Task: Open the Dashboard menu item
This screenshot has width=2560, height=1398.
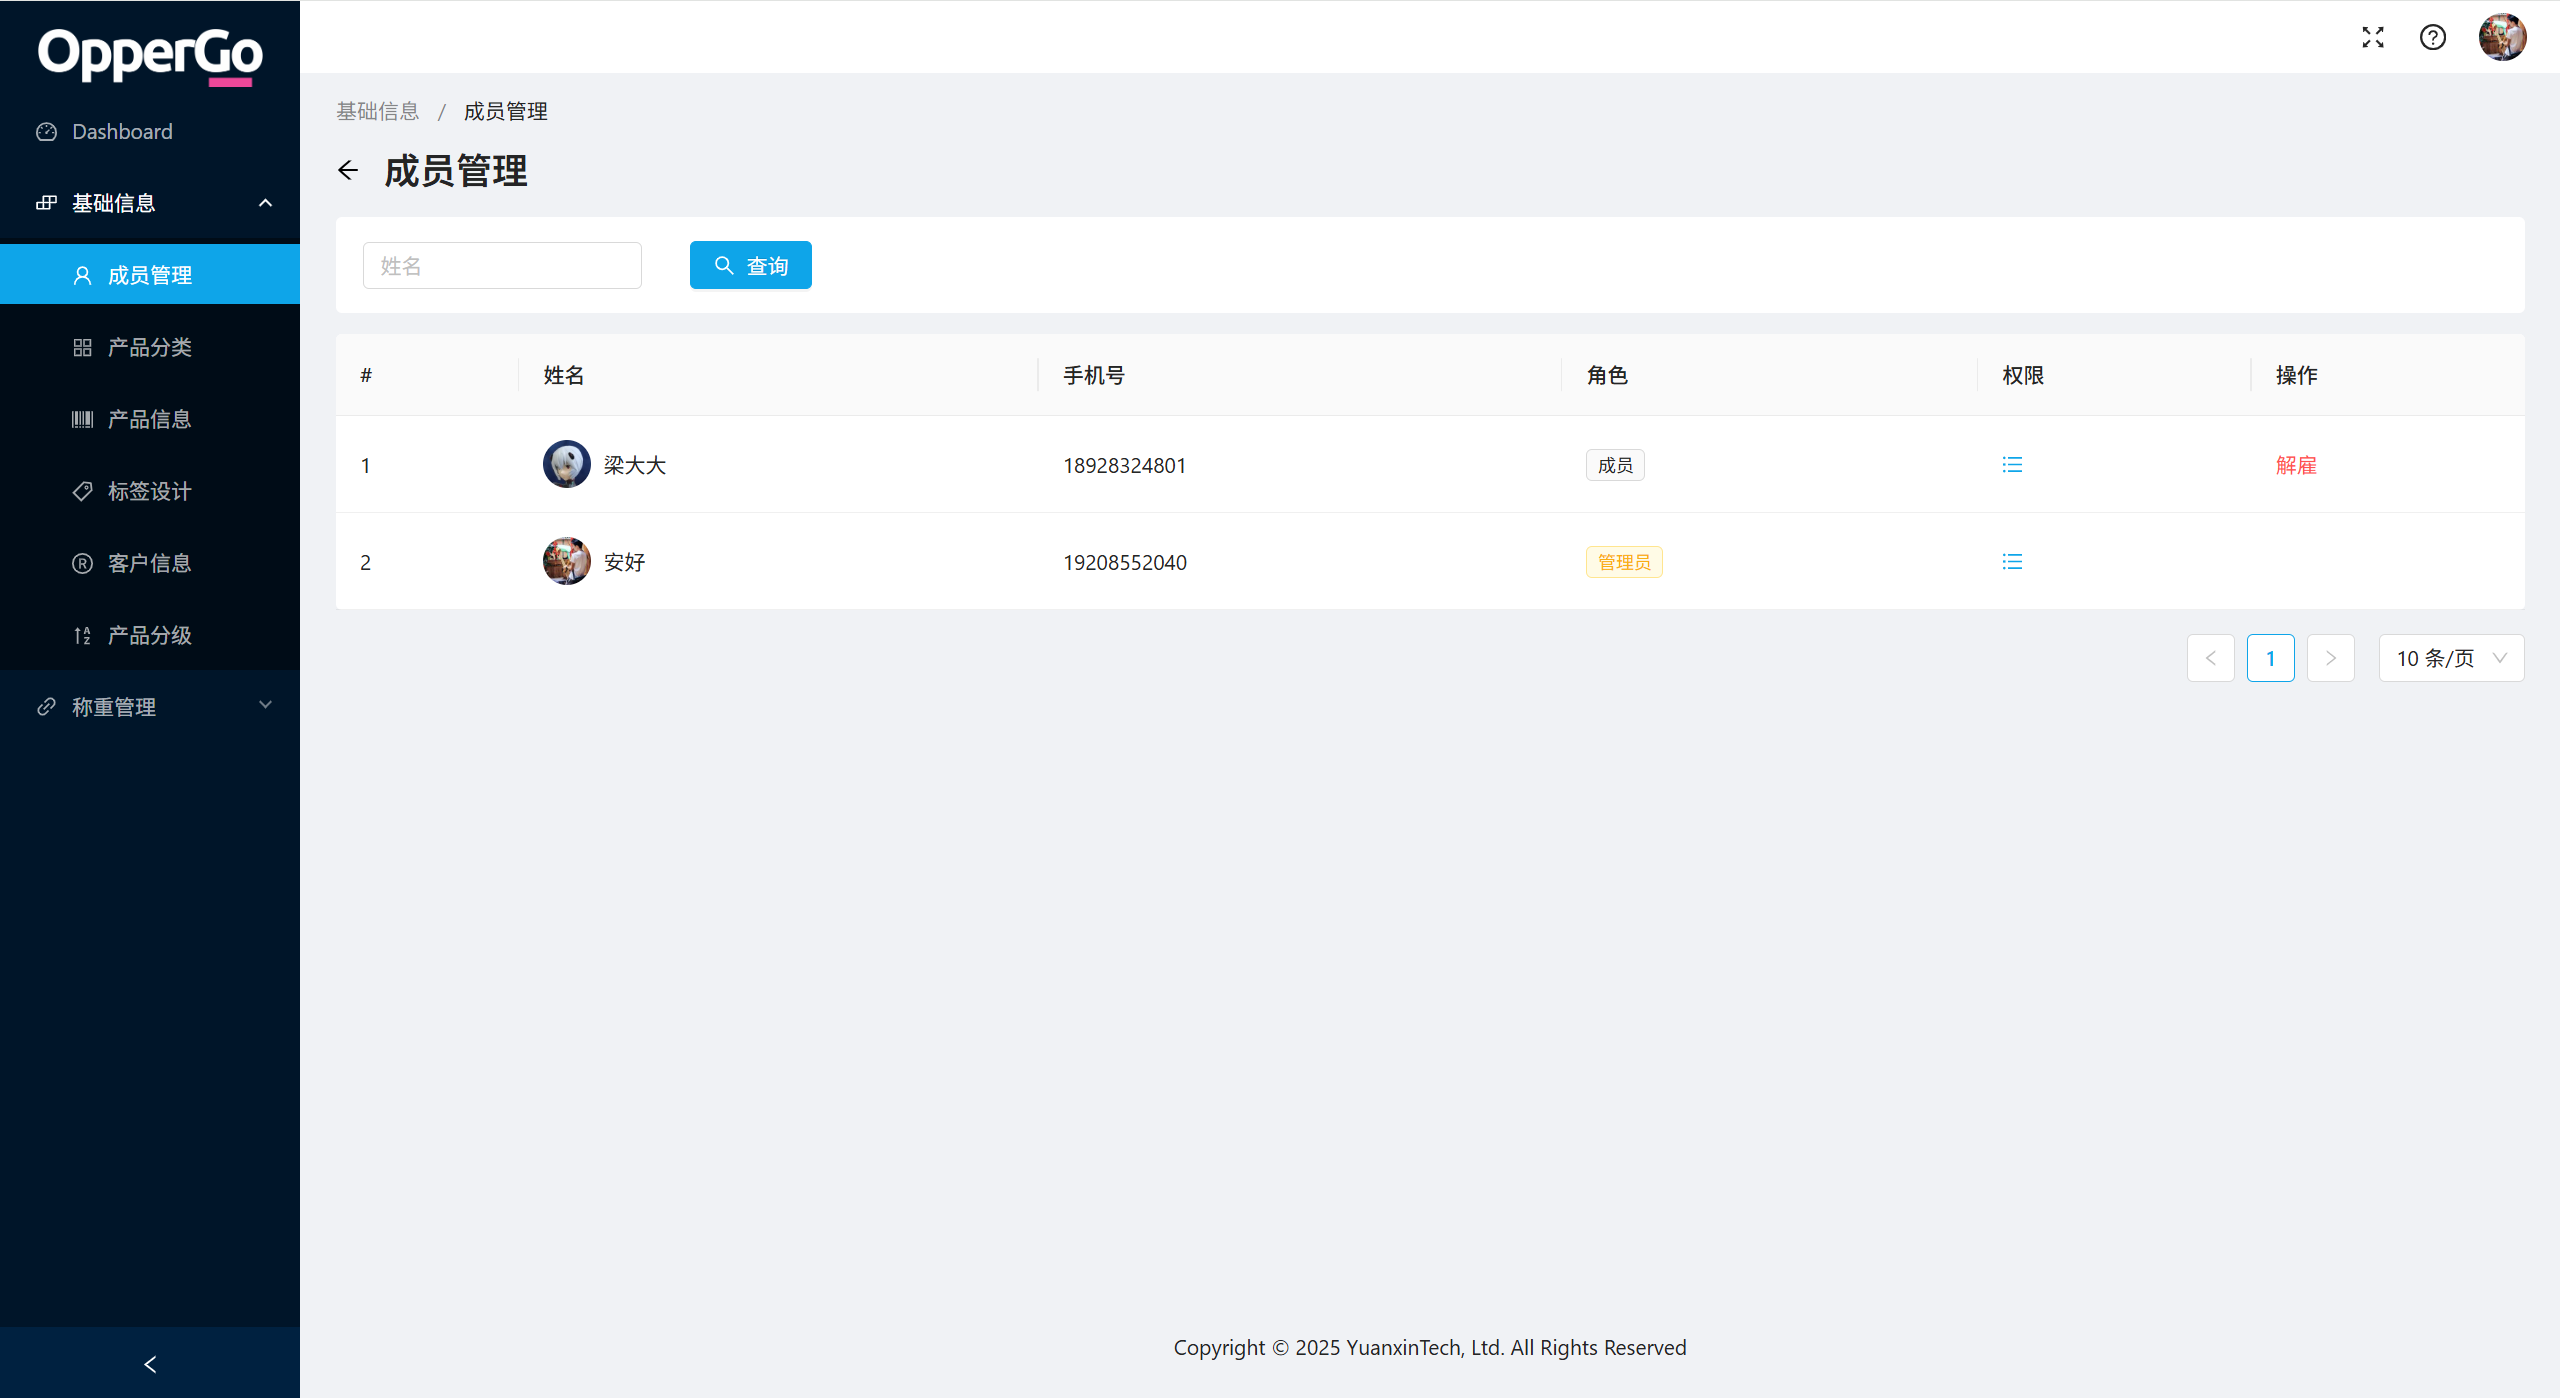Action: (x=122, y=132)
